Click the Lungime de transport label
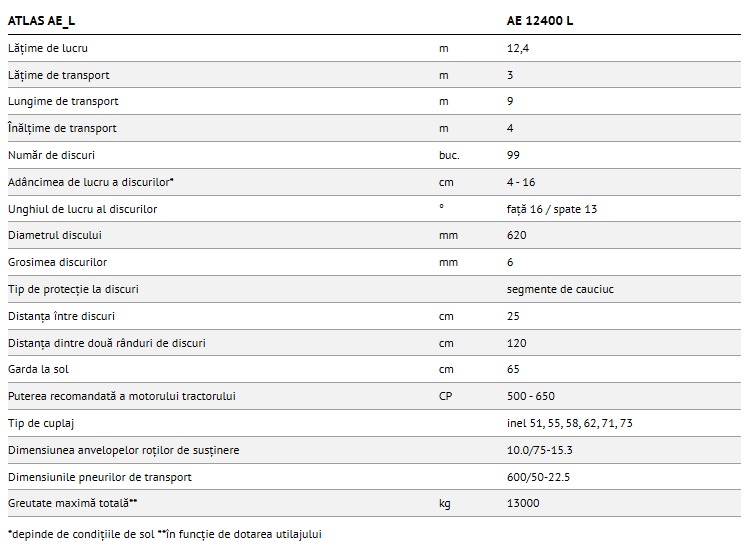The image size is (755, 551). pyautogui.click(x=62, y=101)
